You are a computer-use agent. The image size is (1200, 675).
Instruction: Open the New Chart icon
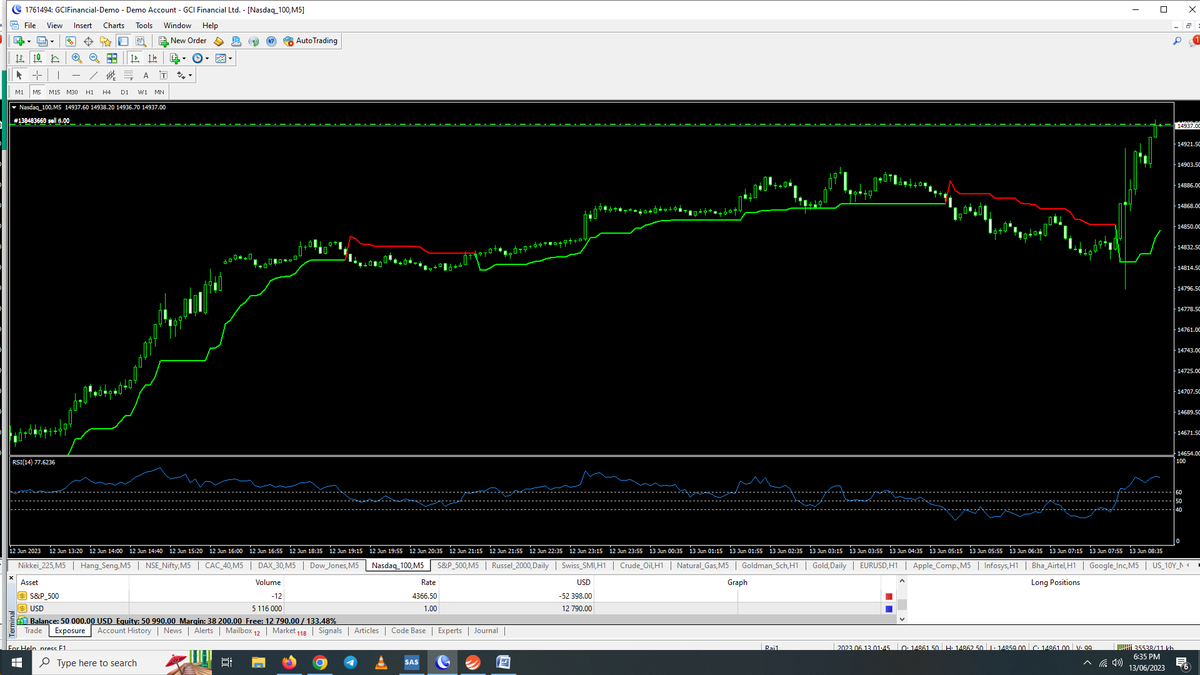[x=18, y=41]
